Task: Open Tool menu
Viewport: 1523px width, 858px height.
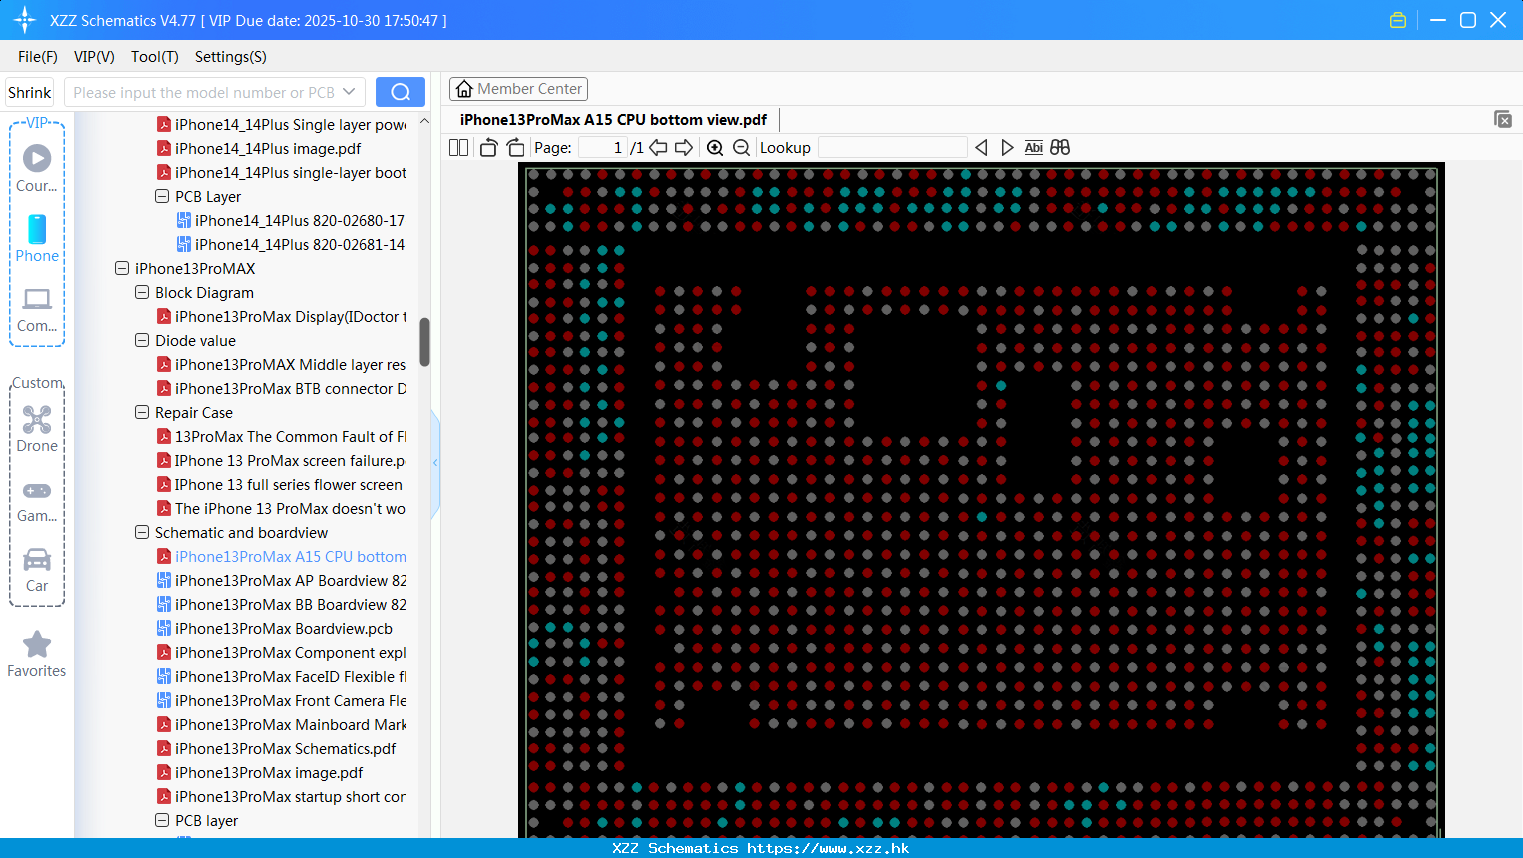Action: [x=155, y=57]
